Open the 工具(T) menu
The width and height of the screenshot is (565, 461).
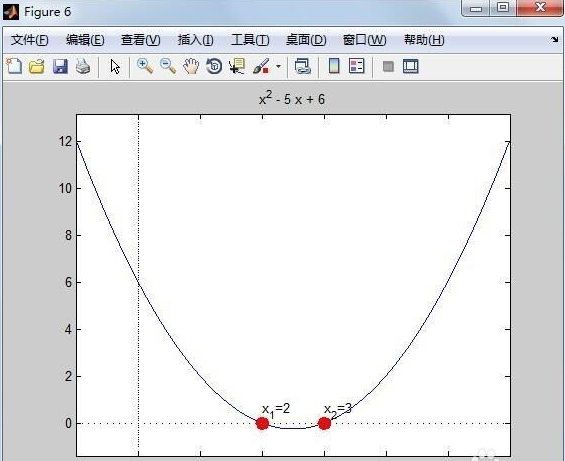point(250,40)
